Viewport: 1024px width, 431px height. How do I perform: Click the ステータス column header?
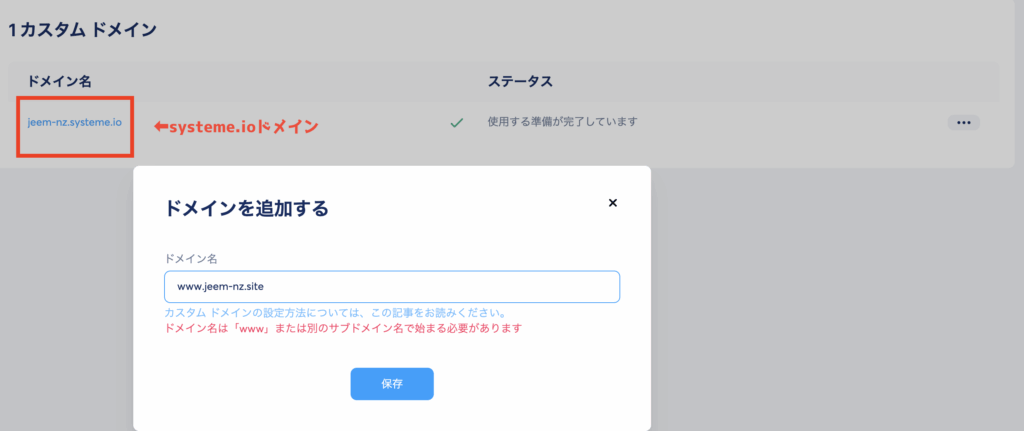[x=520, y=80]
